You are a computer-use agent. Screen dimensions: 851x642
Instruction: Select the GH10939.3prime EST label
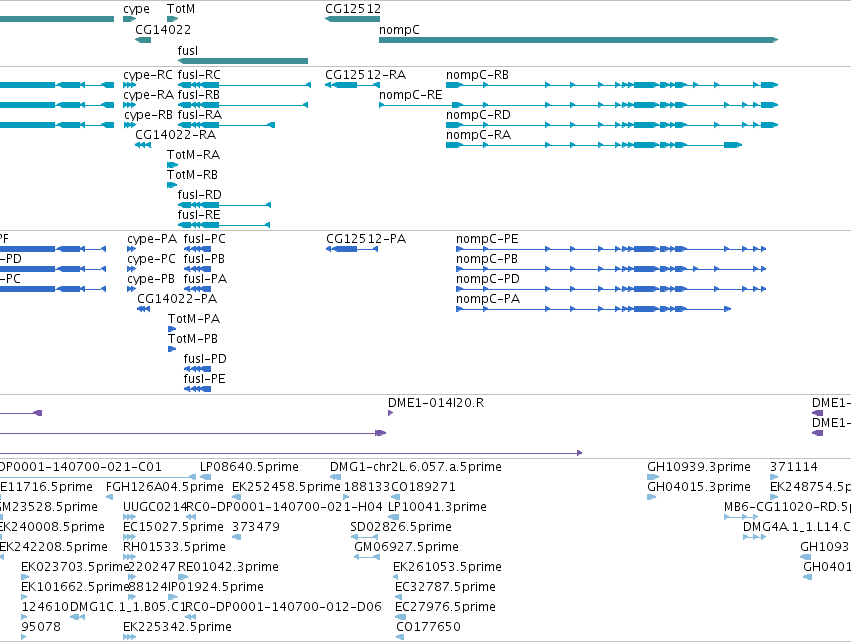click(698, 467)
